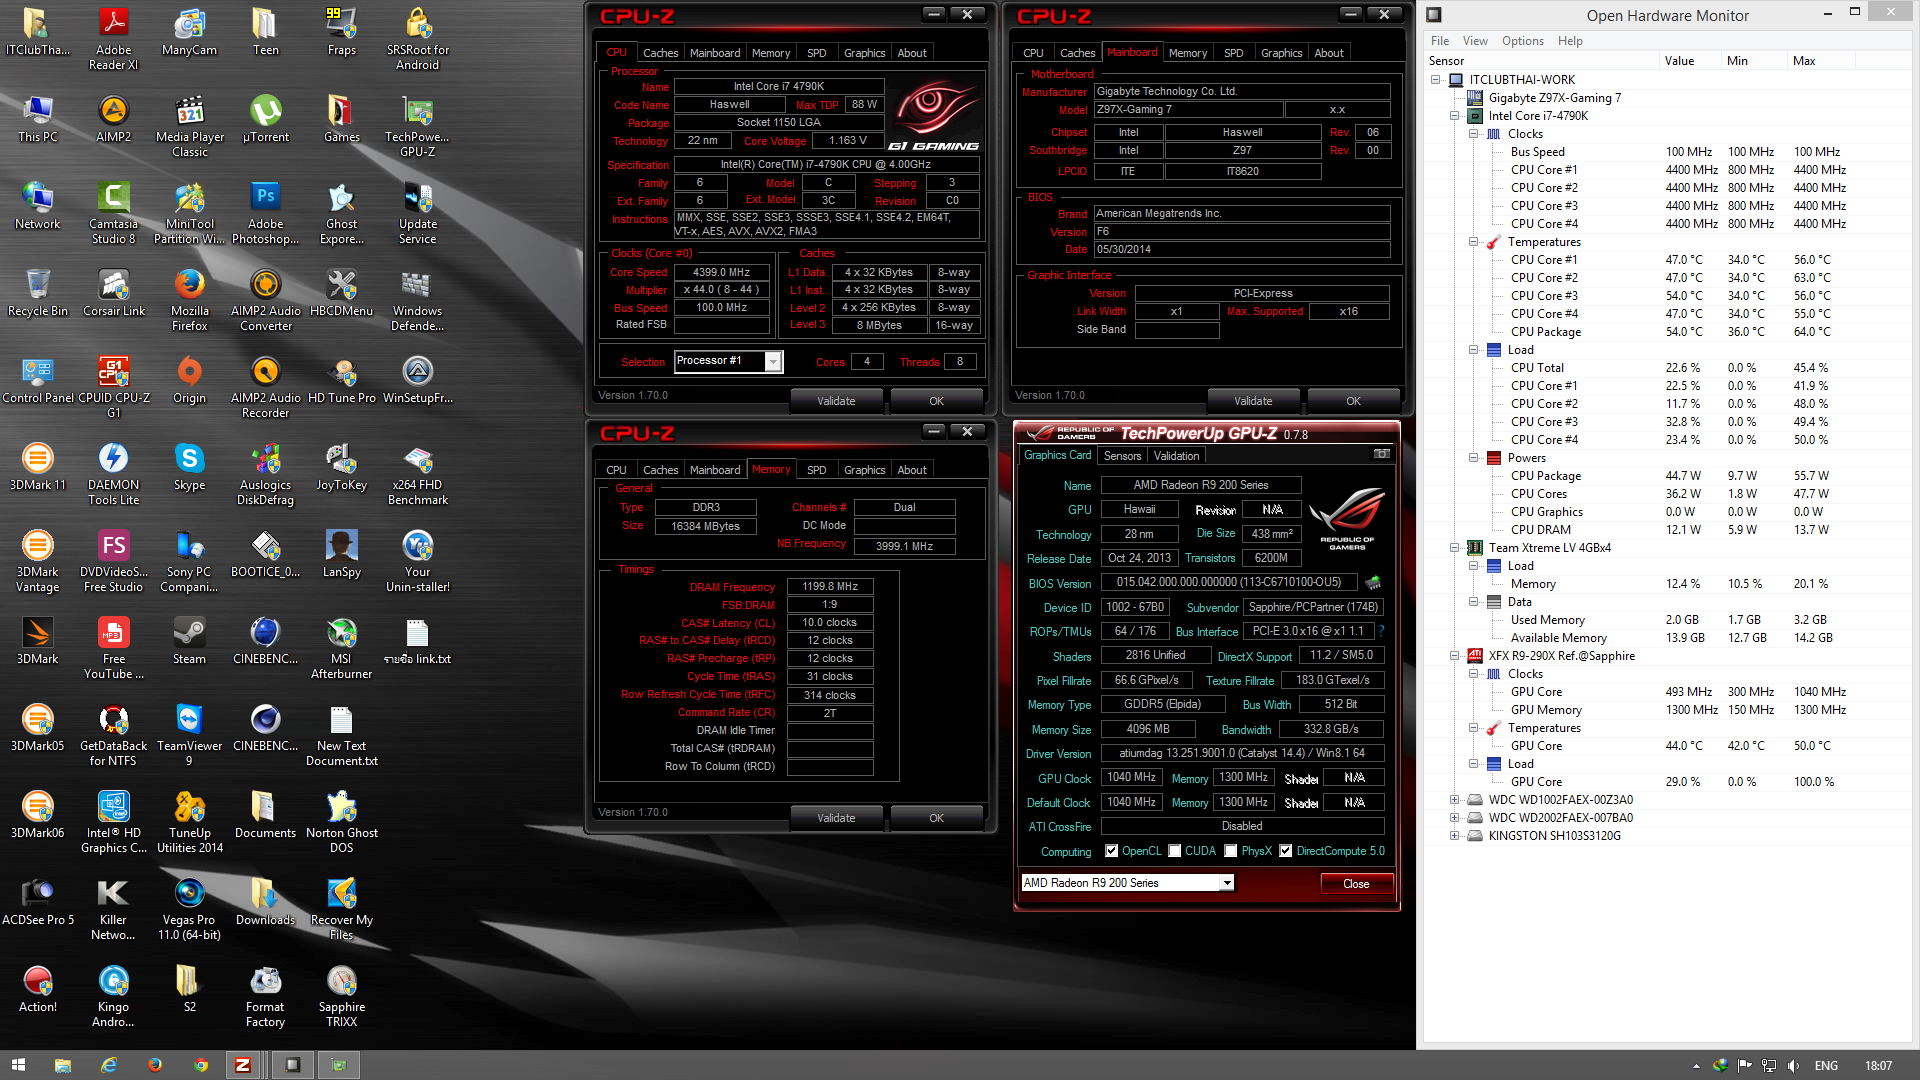Open the Processor #1 selection dropdown
The width and height of the screenshot is (1920, 1080).
pos(773,362)
